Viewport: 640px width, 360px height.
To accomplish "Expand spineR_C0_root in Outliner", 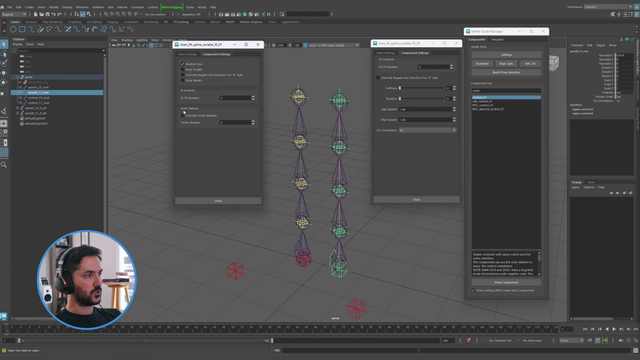I will (20, 87).
